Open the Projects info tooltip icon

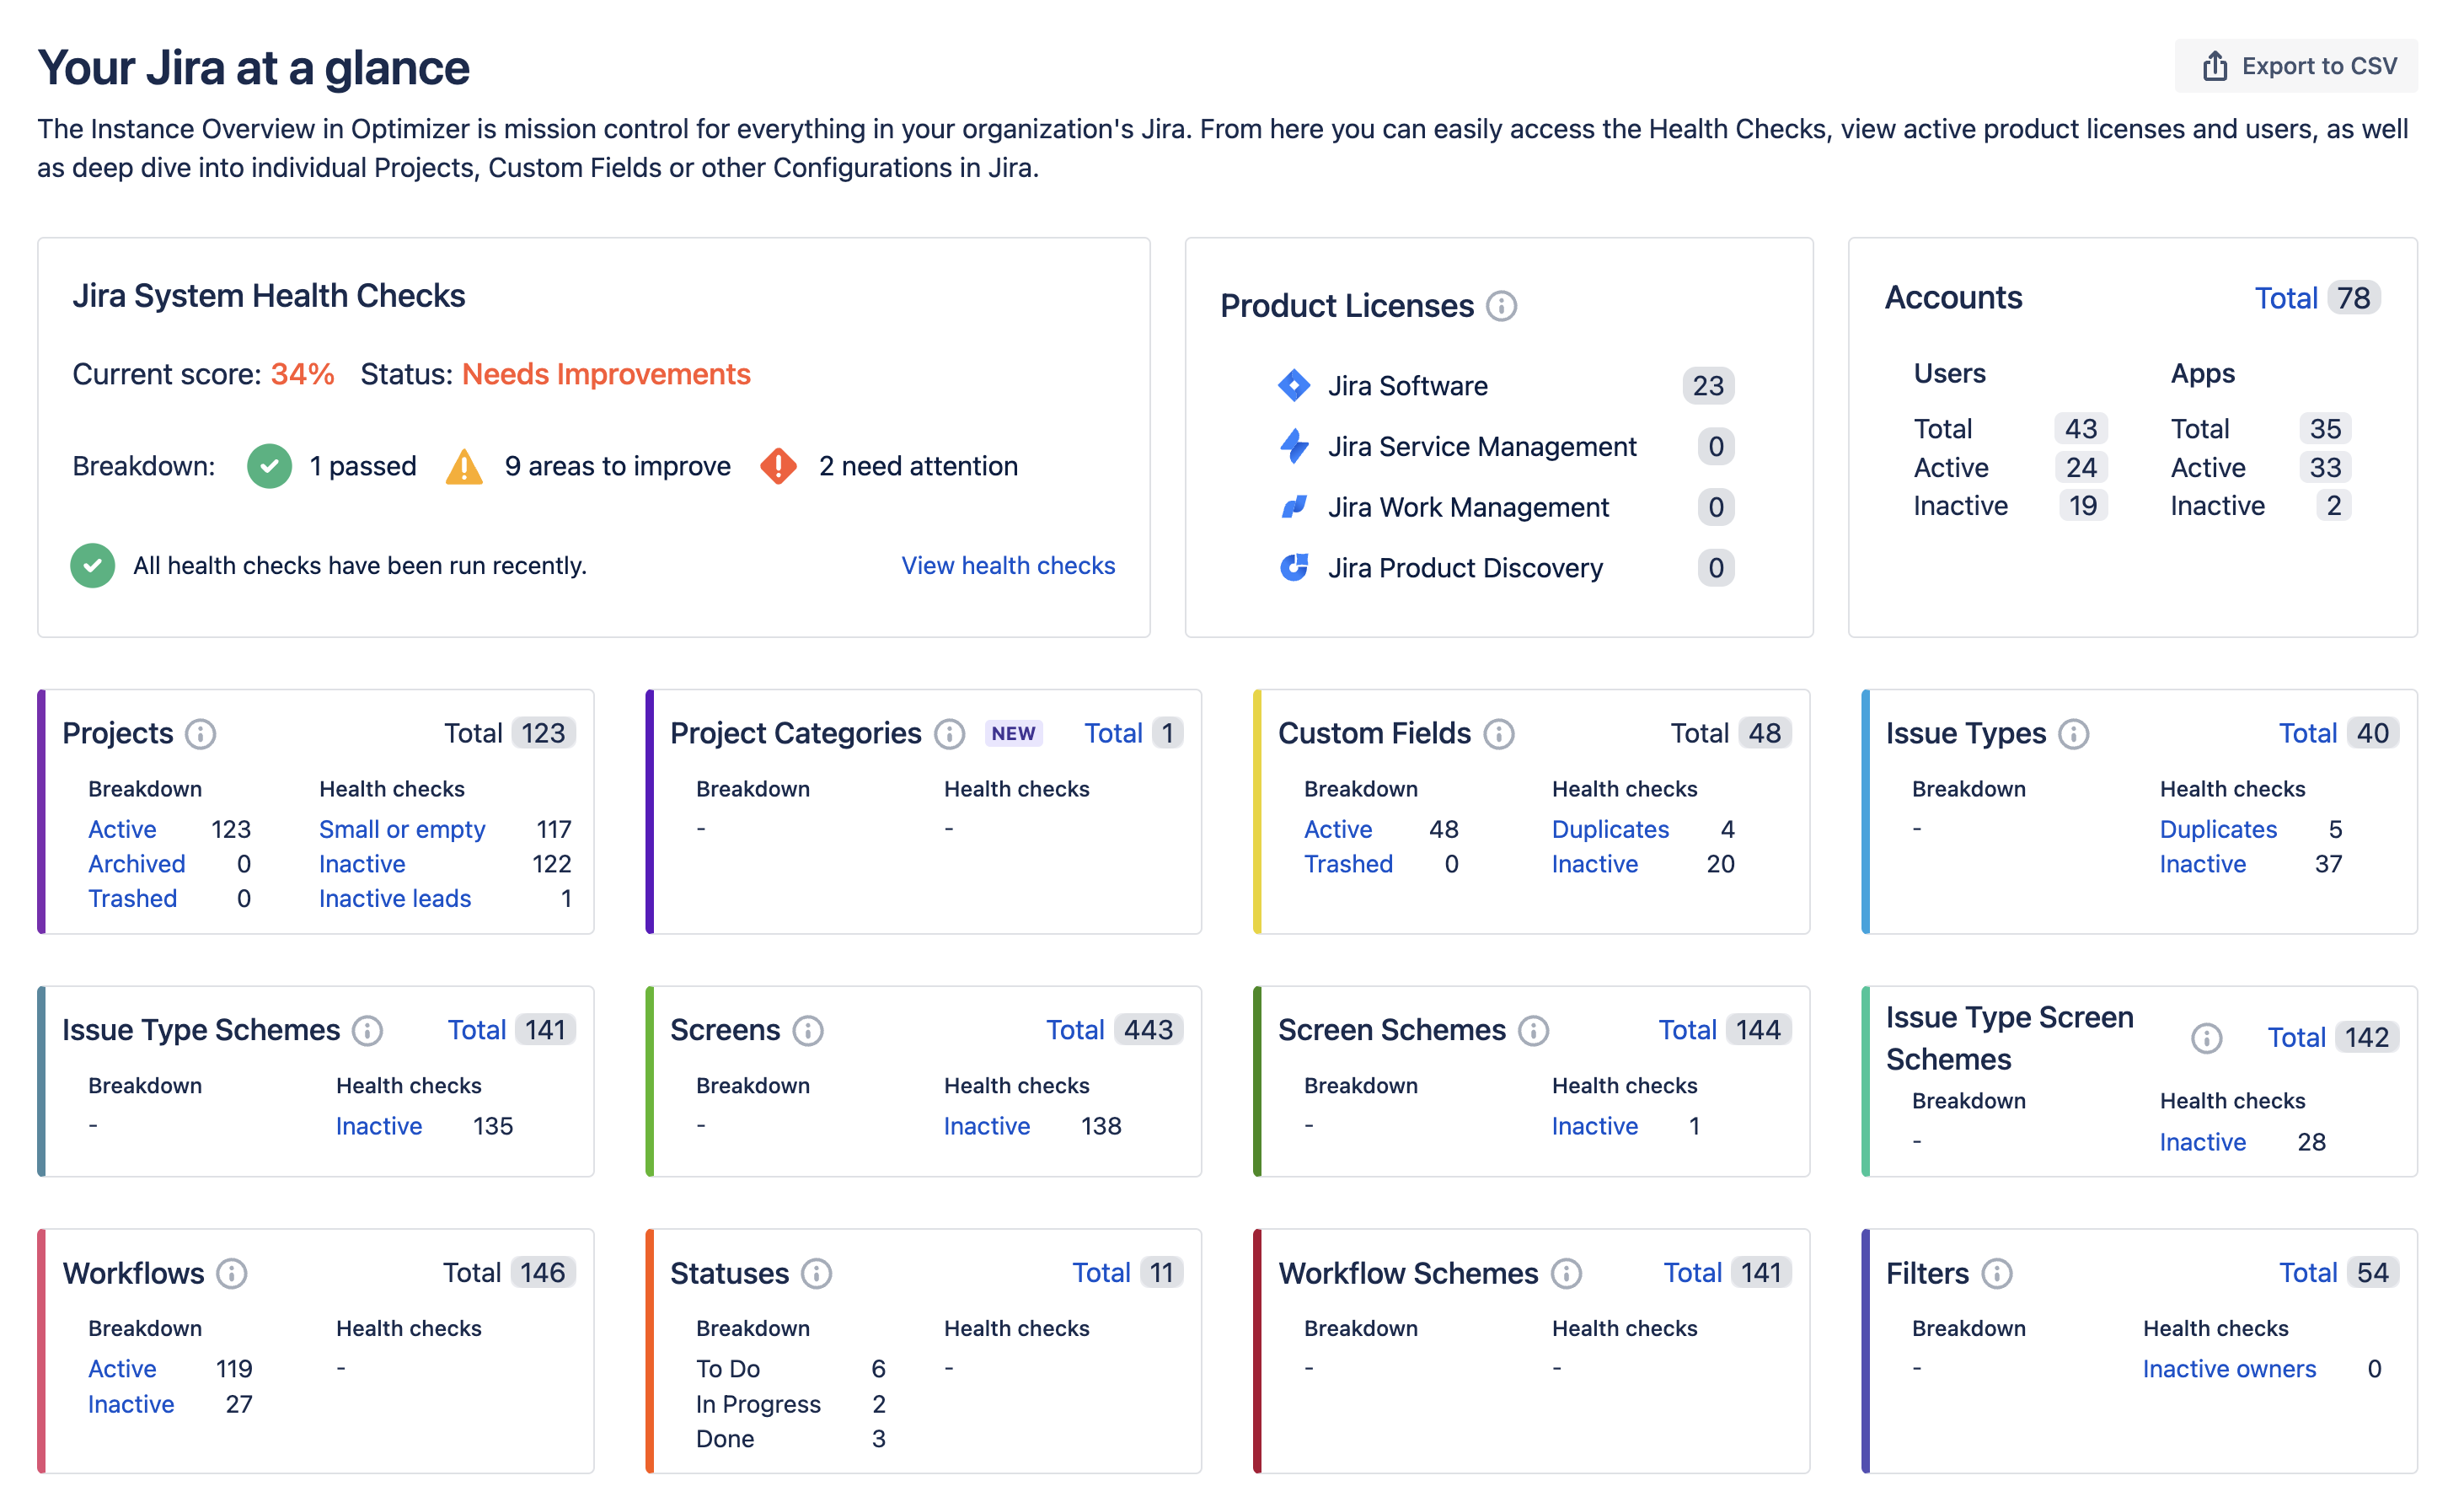click(x=203, y=734)
